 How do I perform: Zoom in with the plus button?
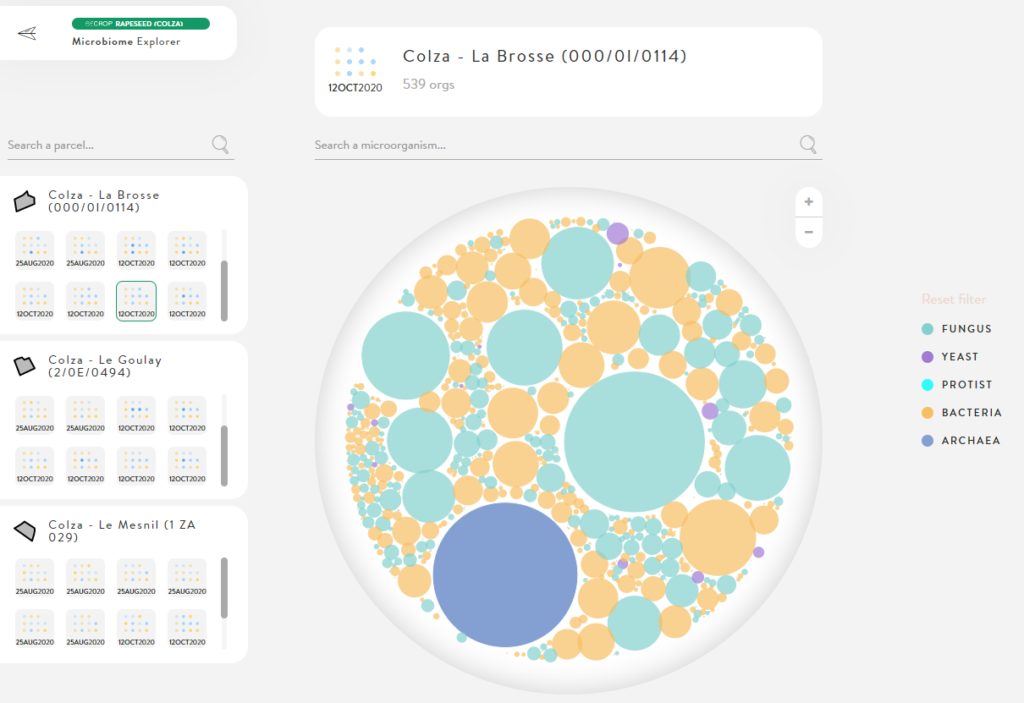pyautogui.click(x=808, y=202)
